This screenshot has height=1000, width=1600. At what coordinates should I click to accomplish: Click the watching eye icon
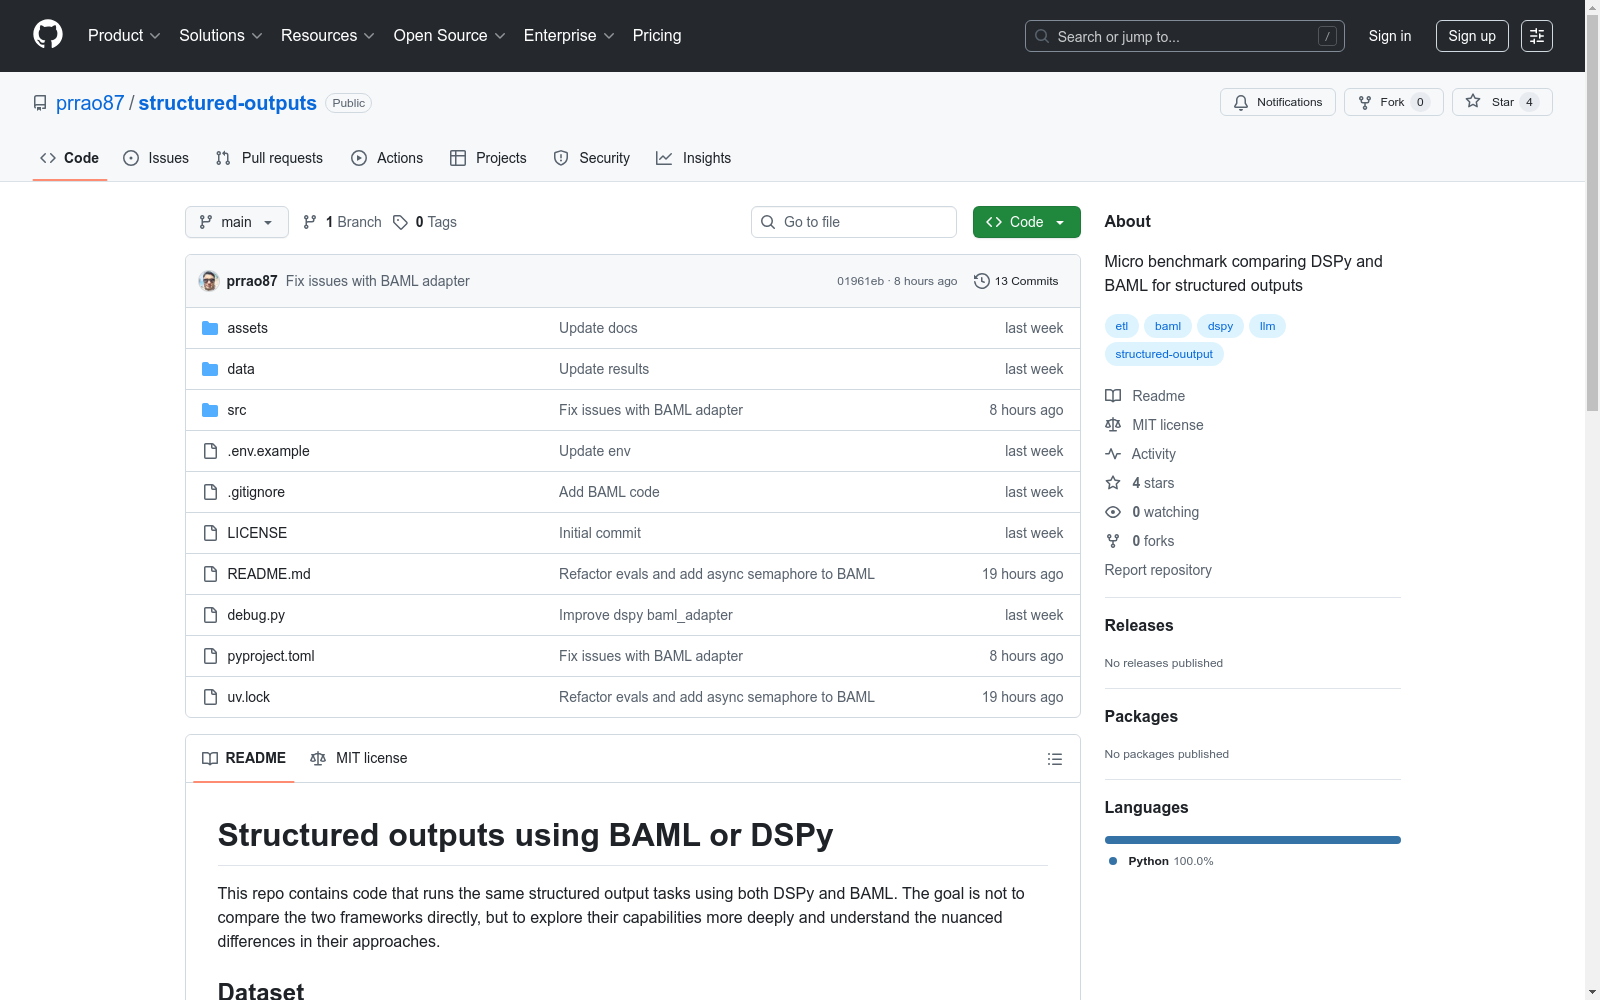click(1113, 512)
